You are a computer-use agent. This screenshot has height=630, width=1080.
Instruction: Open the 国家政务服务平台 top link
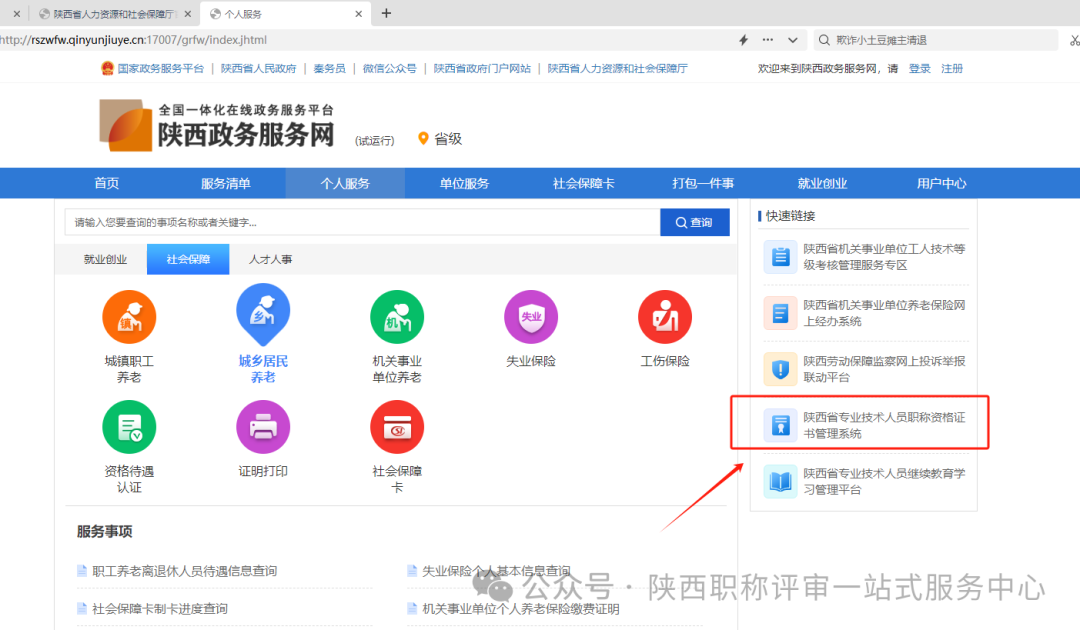[x=160, y=68]
